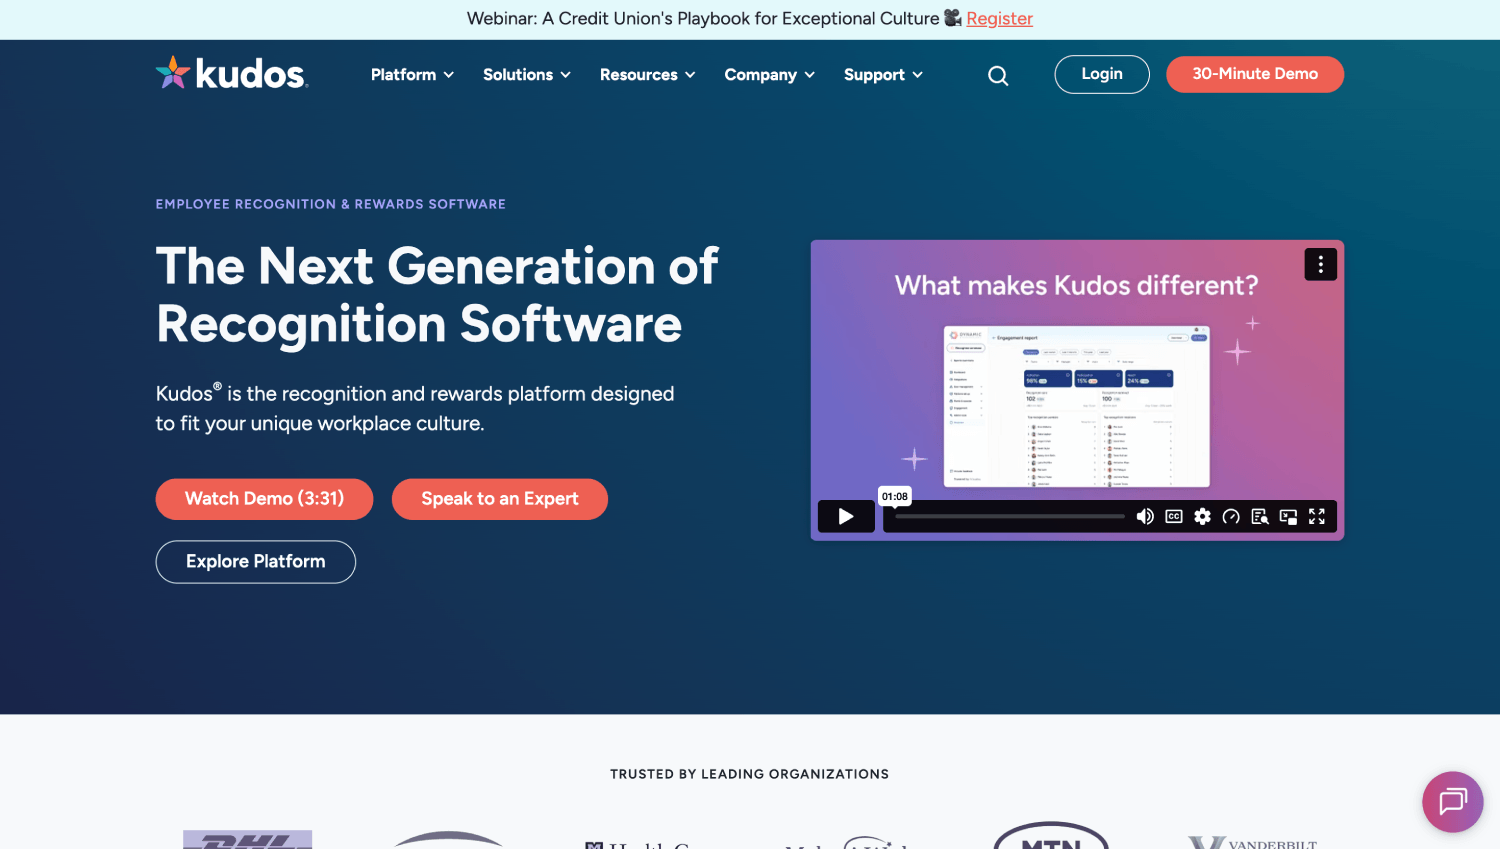Viewport: 1500px width, 849px height.
Task: Click the "What makes Kudos different?" video preview
Action: pyautogui.click(x=1077, y=390)
